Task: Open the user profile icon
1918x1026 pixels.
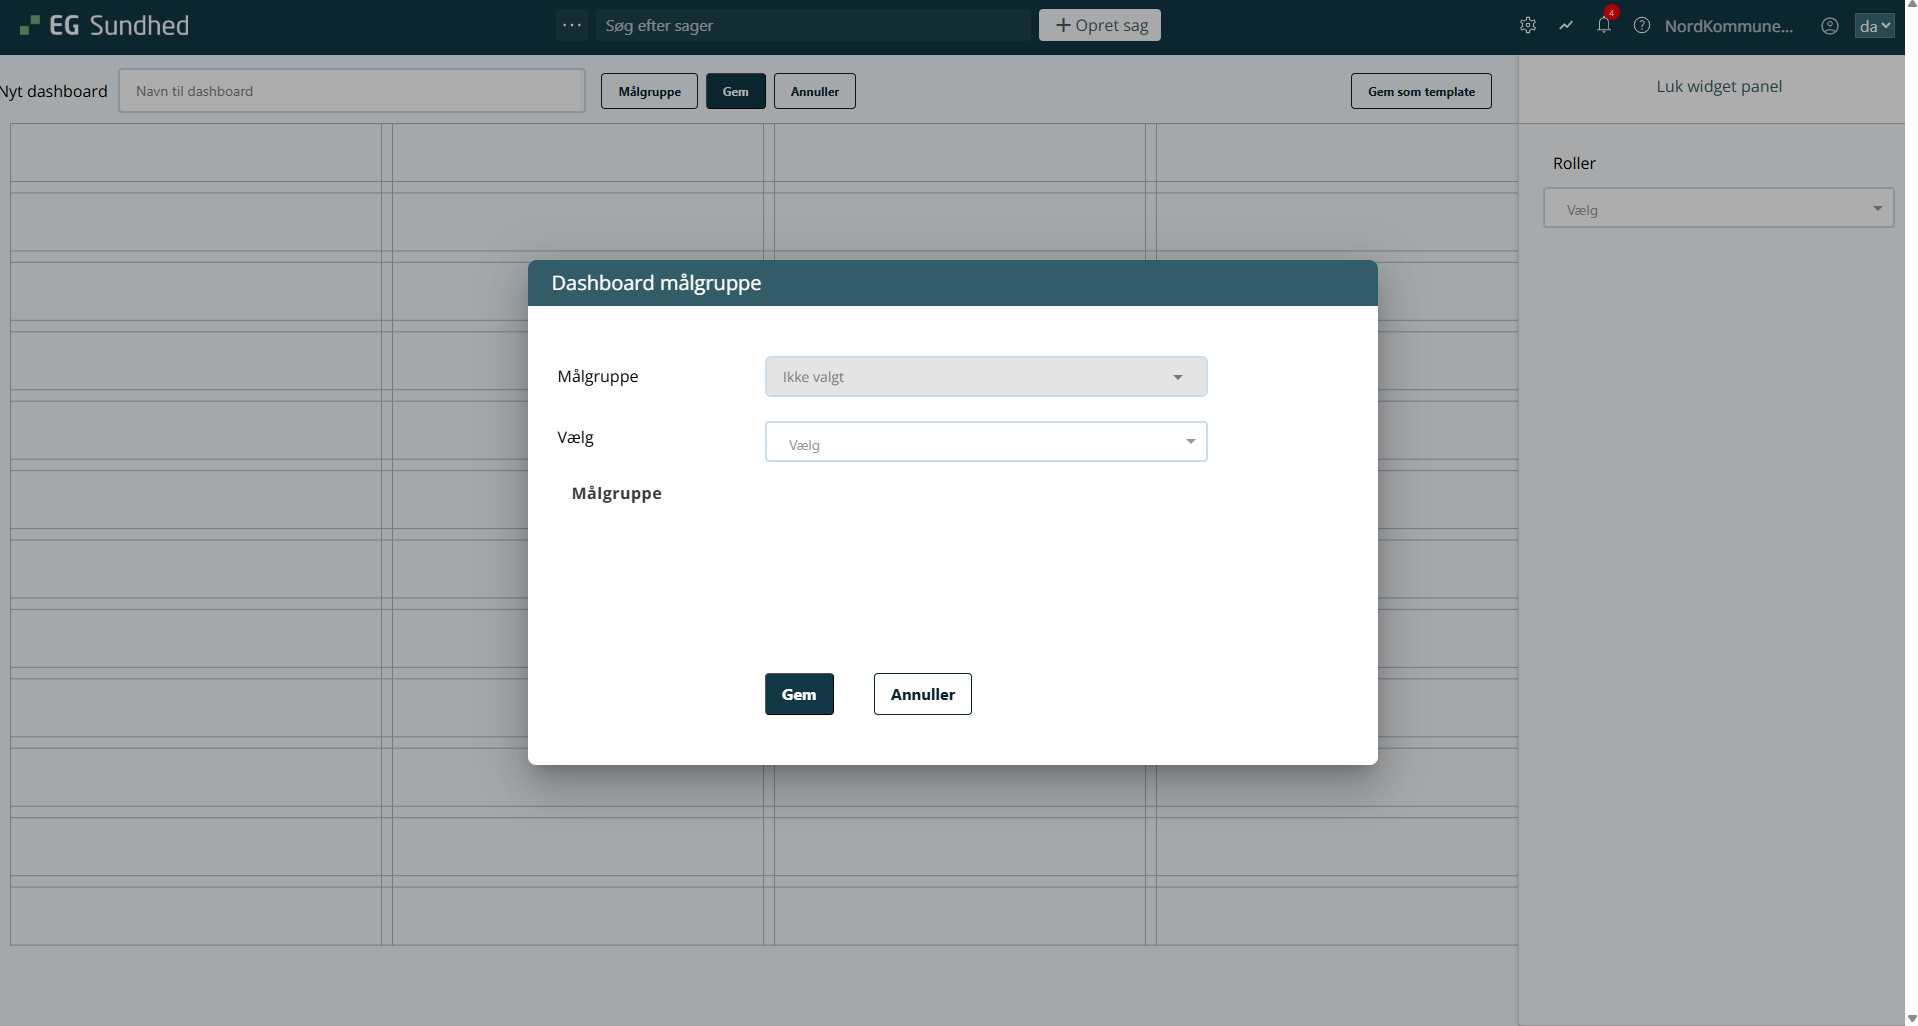Action: [1830, 26]
